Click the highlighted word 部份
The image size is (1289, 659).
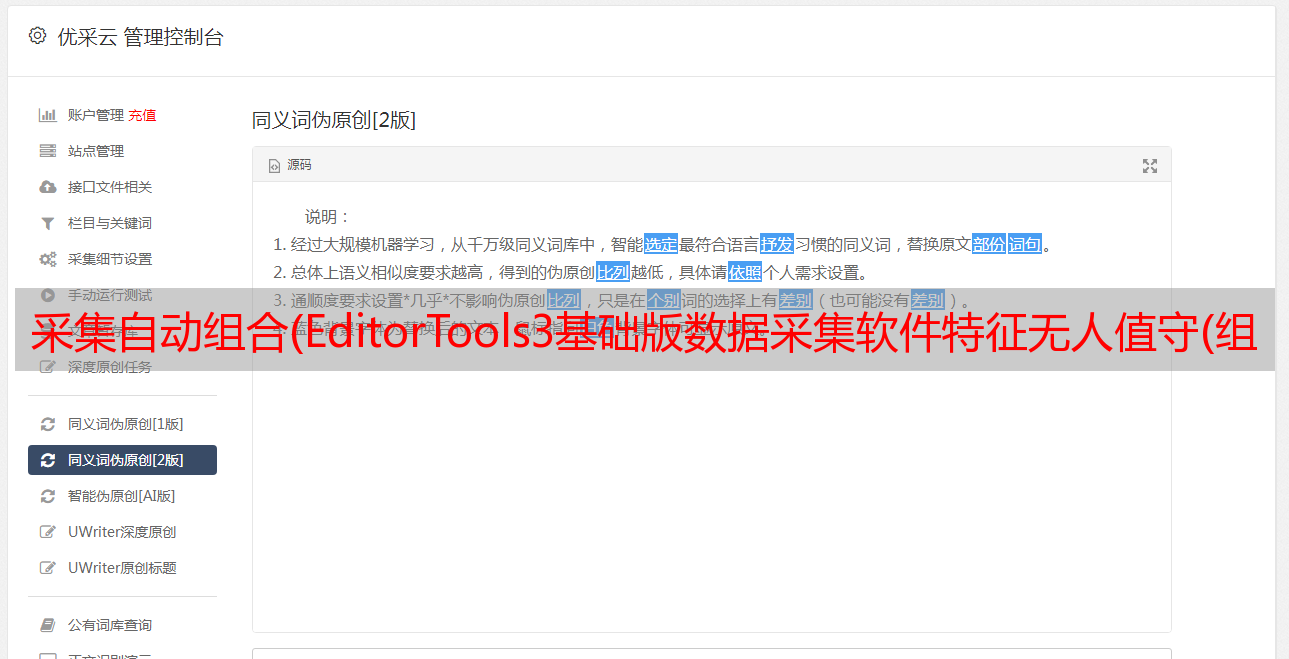[x=989, y=244]
